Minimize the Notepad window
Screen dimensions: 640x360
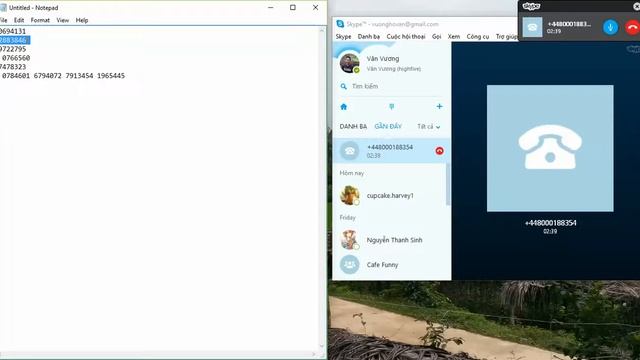[270, 7]
